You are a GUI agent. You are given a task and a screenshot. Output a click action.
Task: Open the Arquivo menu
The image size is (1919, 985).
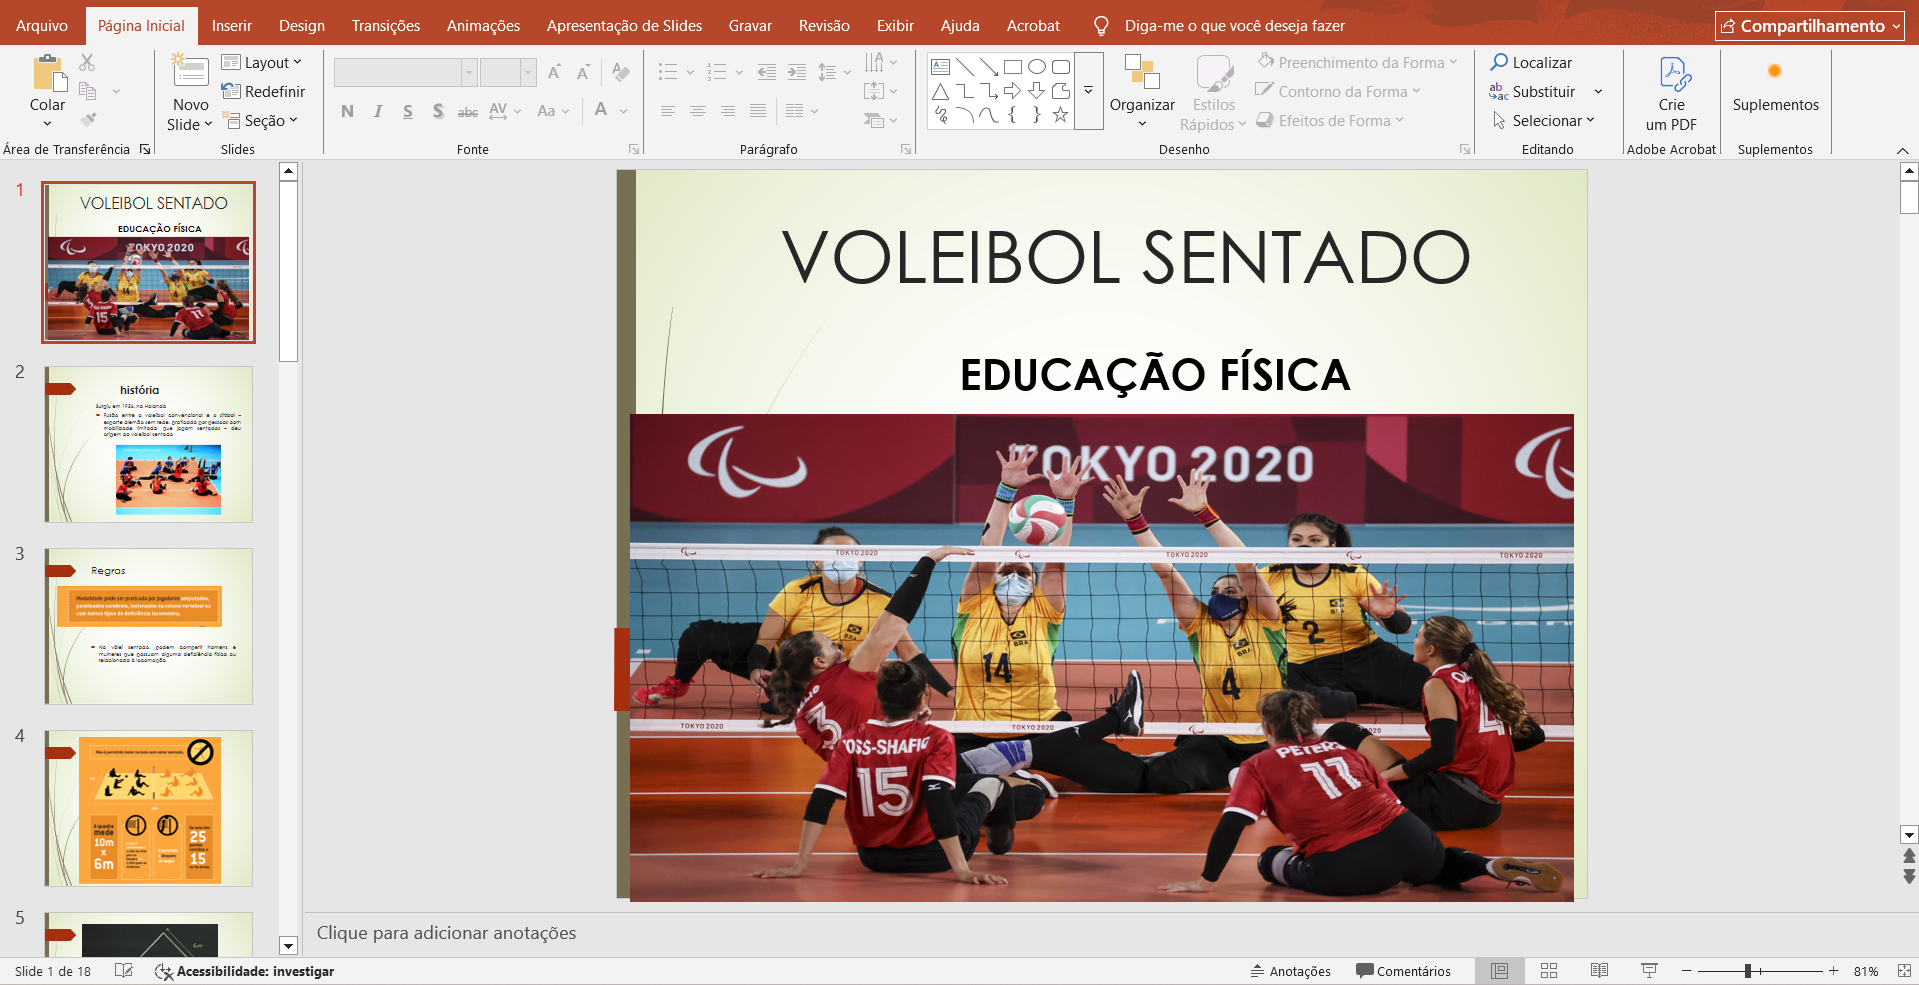coord(42,26)
